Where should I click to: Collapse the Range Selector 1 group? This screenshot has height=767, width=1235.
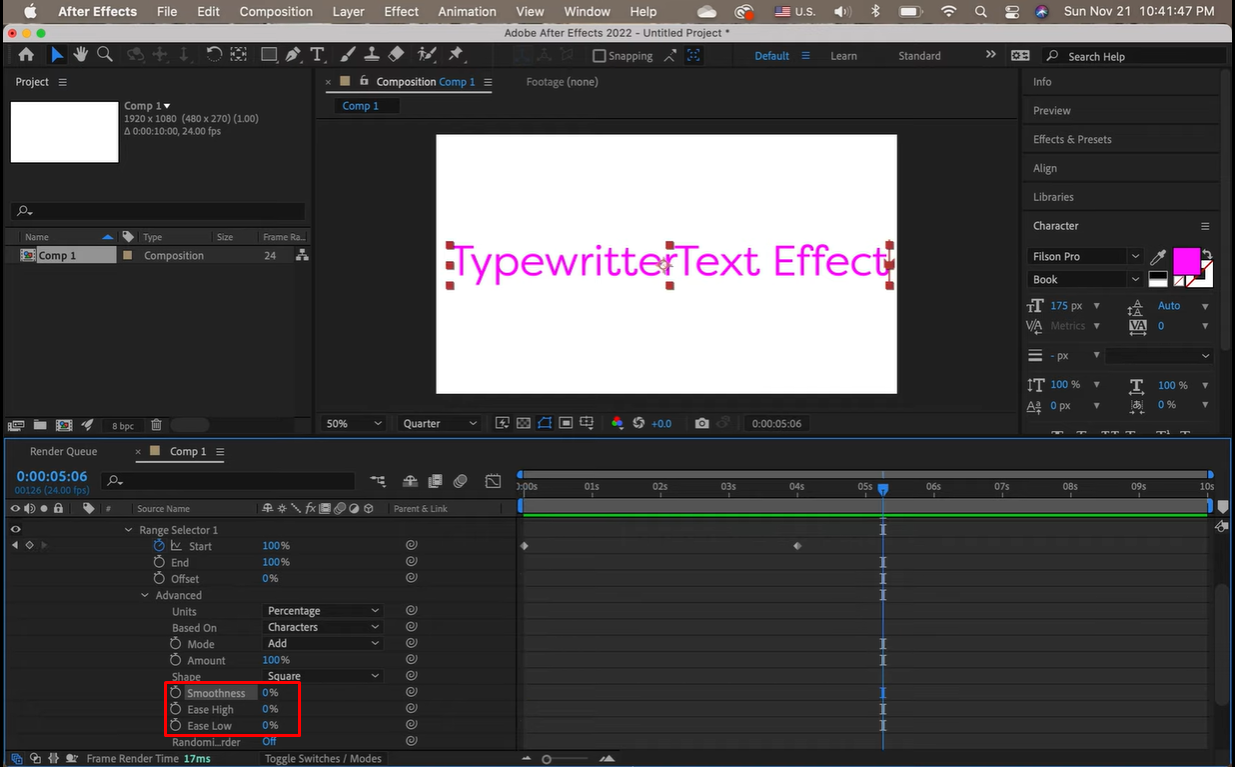point(129,529)
